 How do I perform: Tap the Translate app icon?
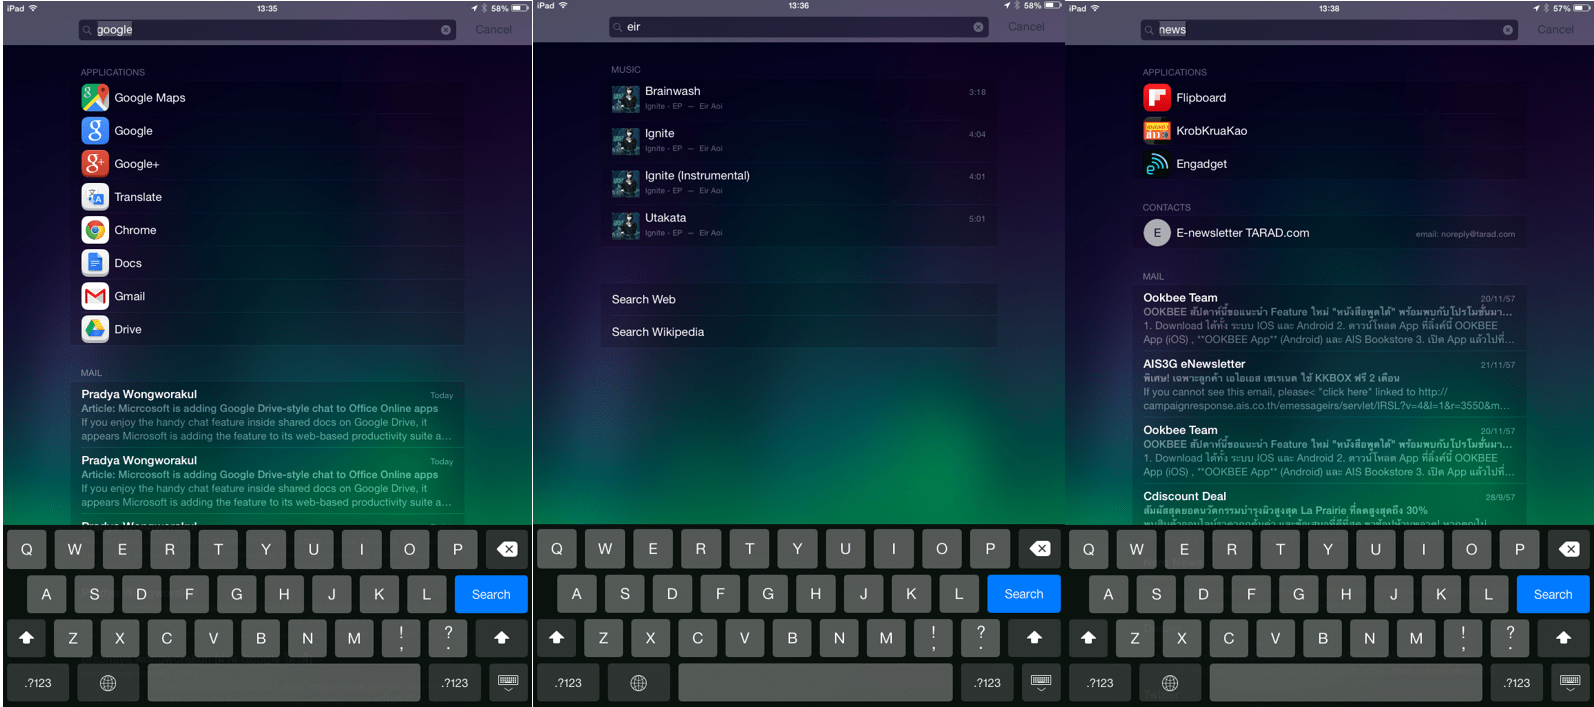[x=95, y=197]
